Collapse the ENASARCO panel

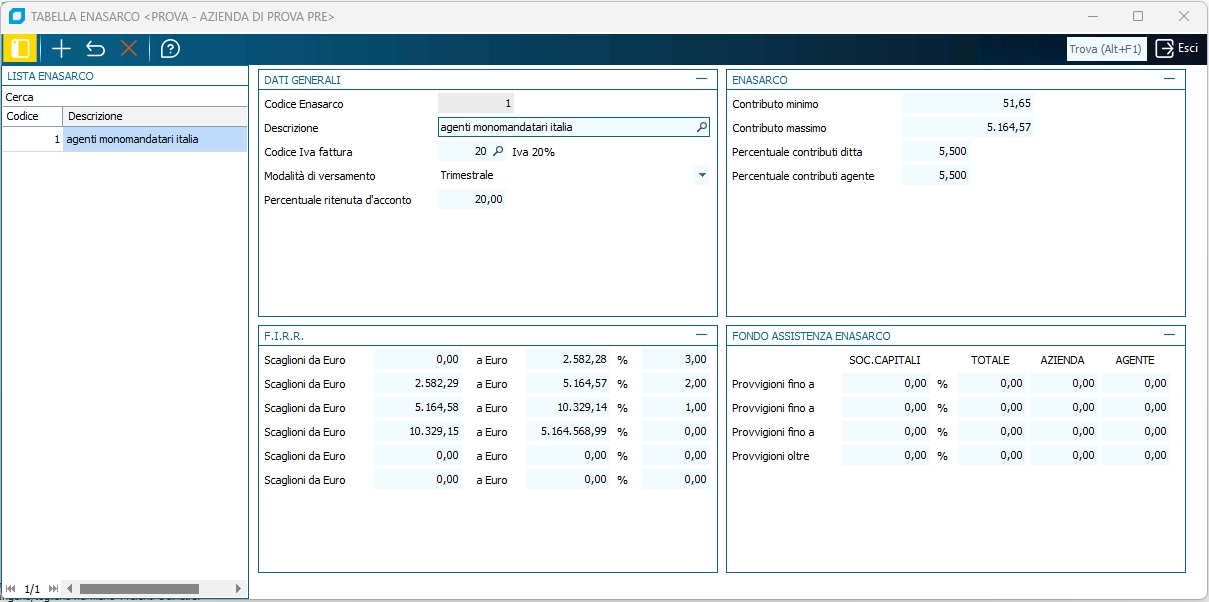(1169, 79)
